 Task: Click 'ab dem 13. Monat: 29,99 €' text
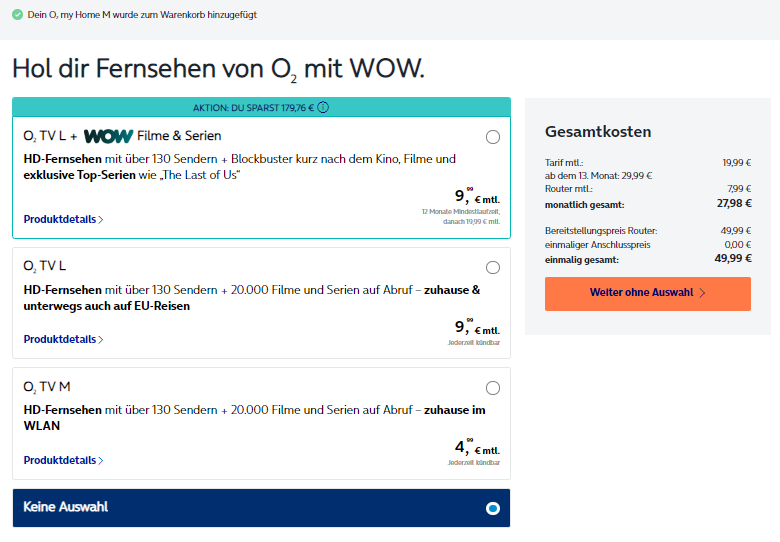598,176
